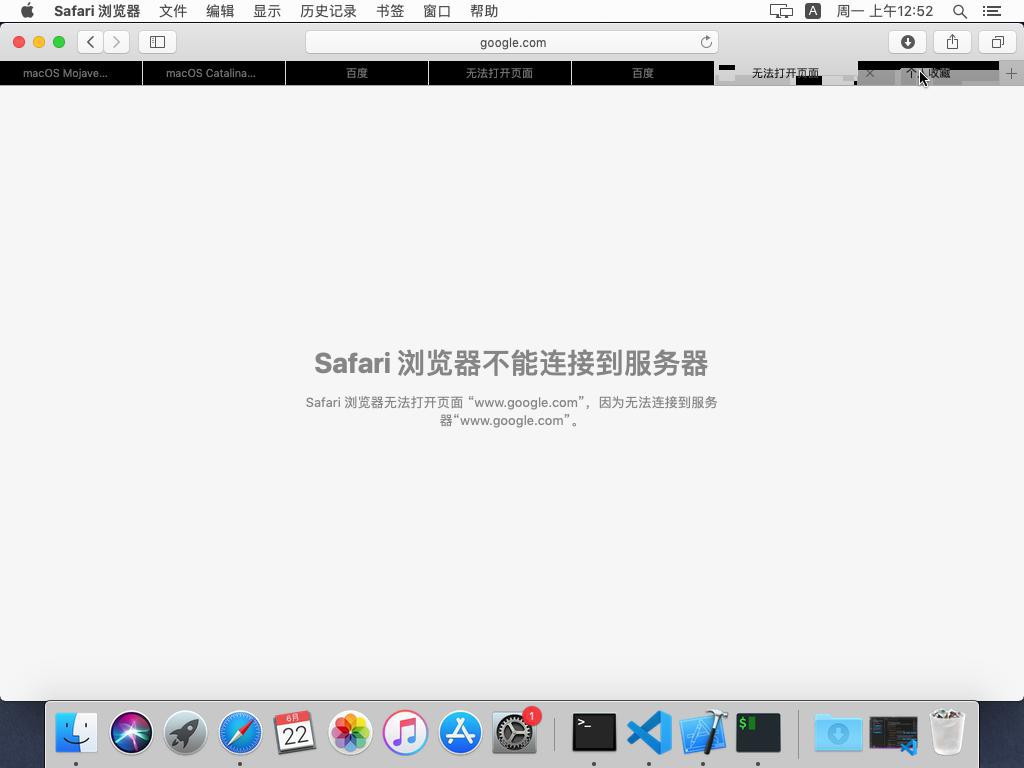1024x768 pixels.
Task: Open the Safari 浏览器 menu
Action: 97,11
